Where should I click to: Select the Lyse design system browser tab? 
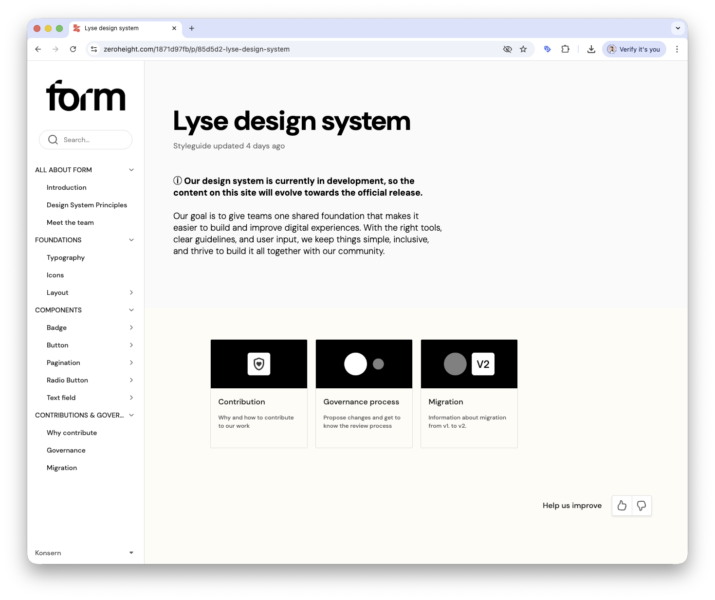(x=122, y=28)
